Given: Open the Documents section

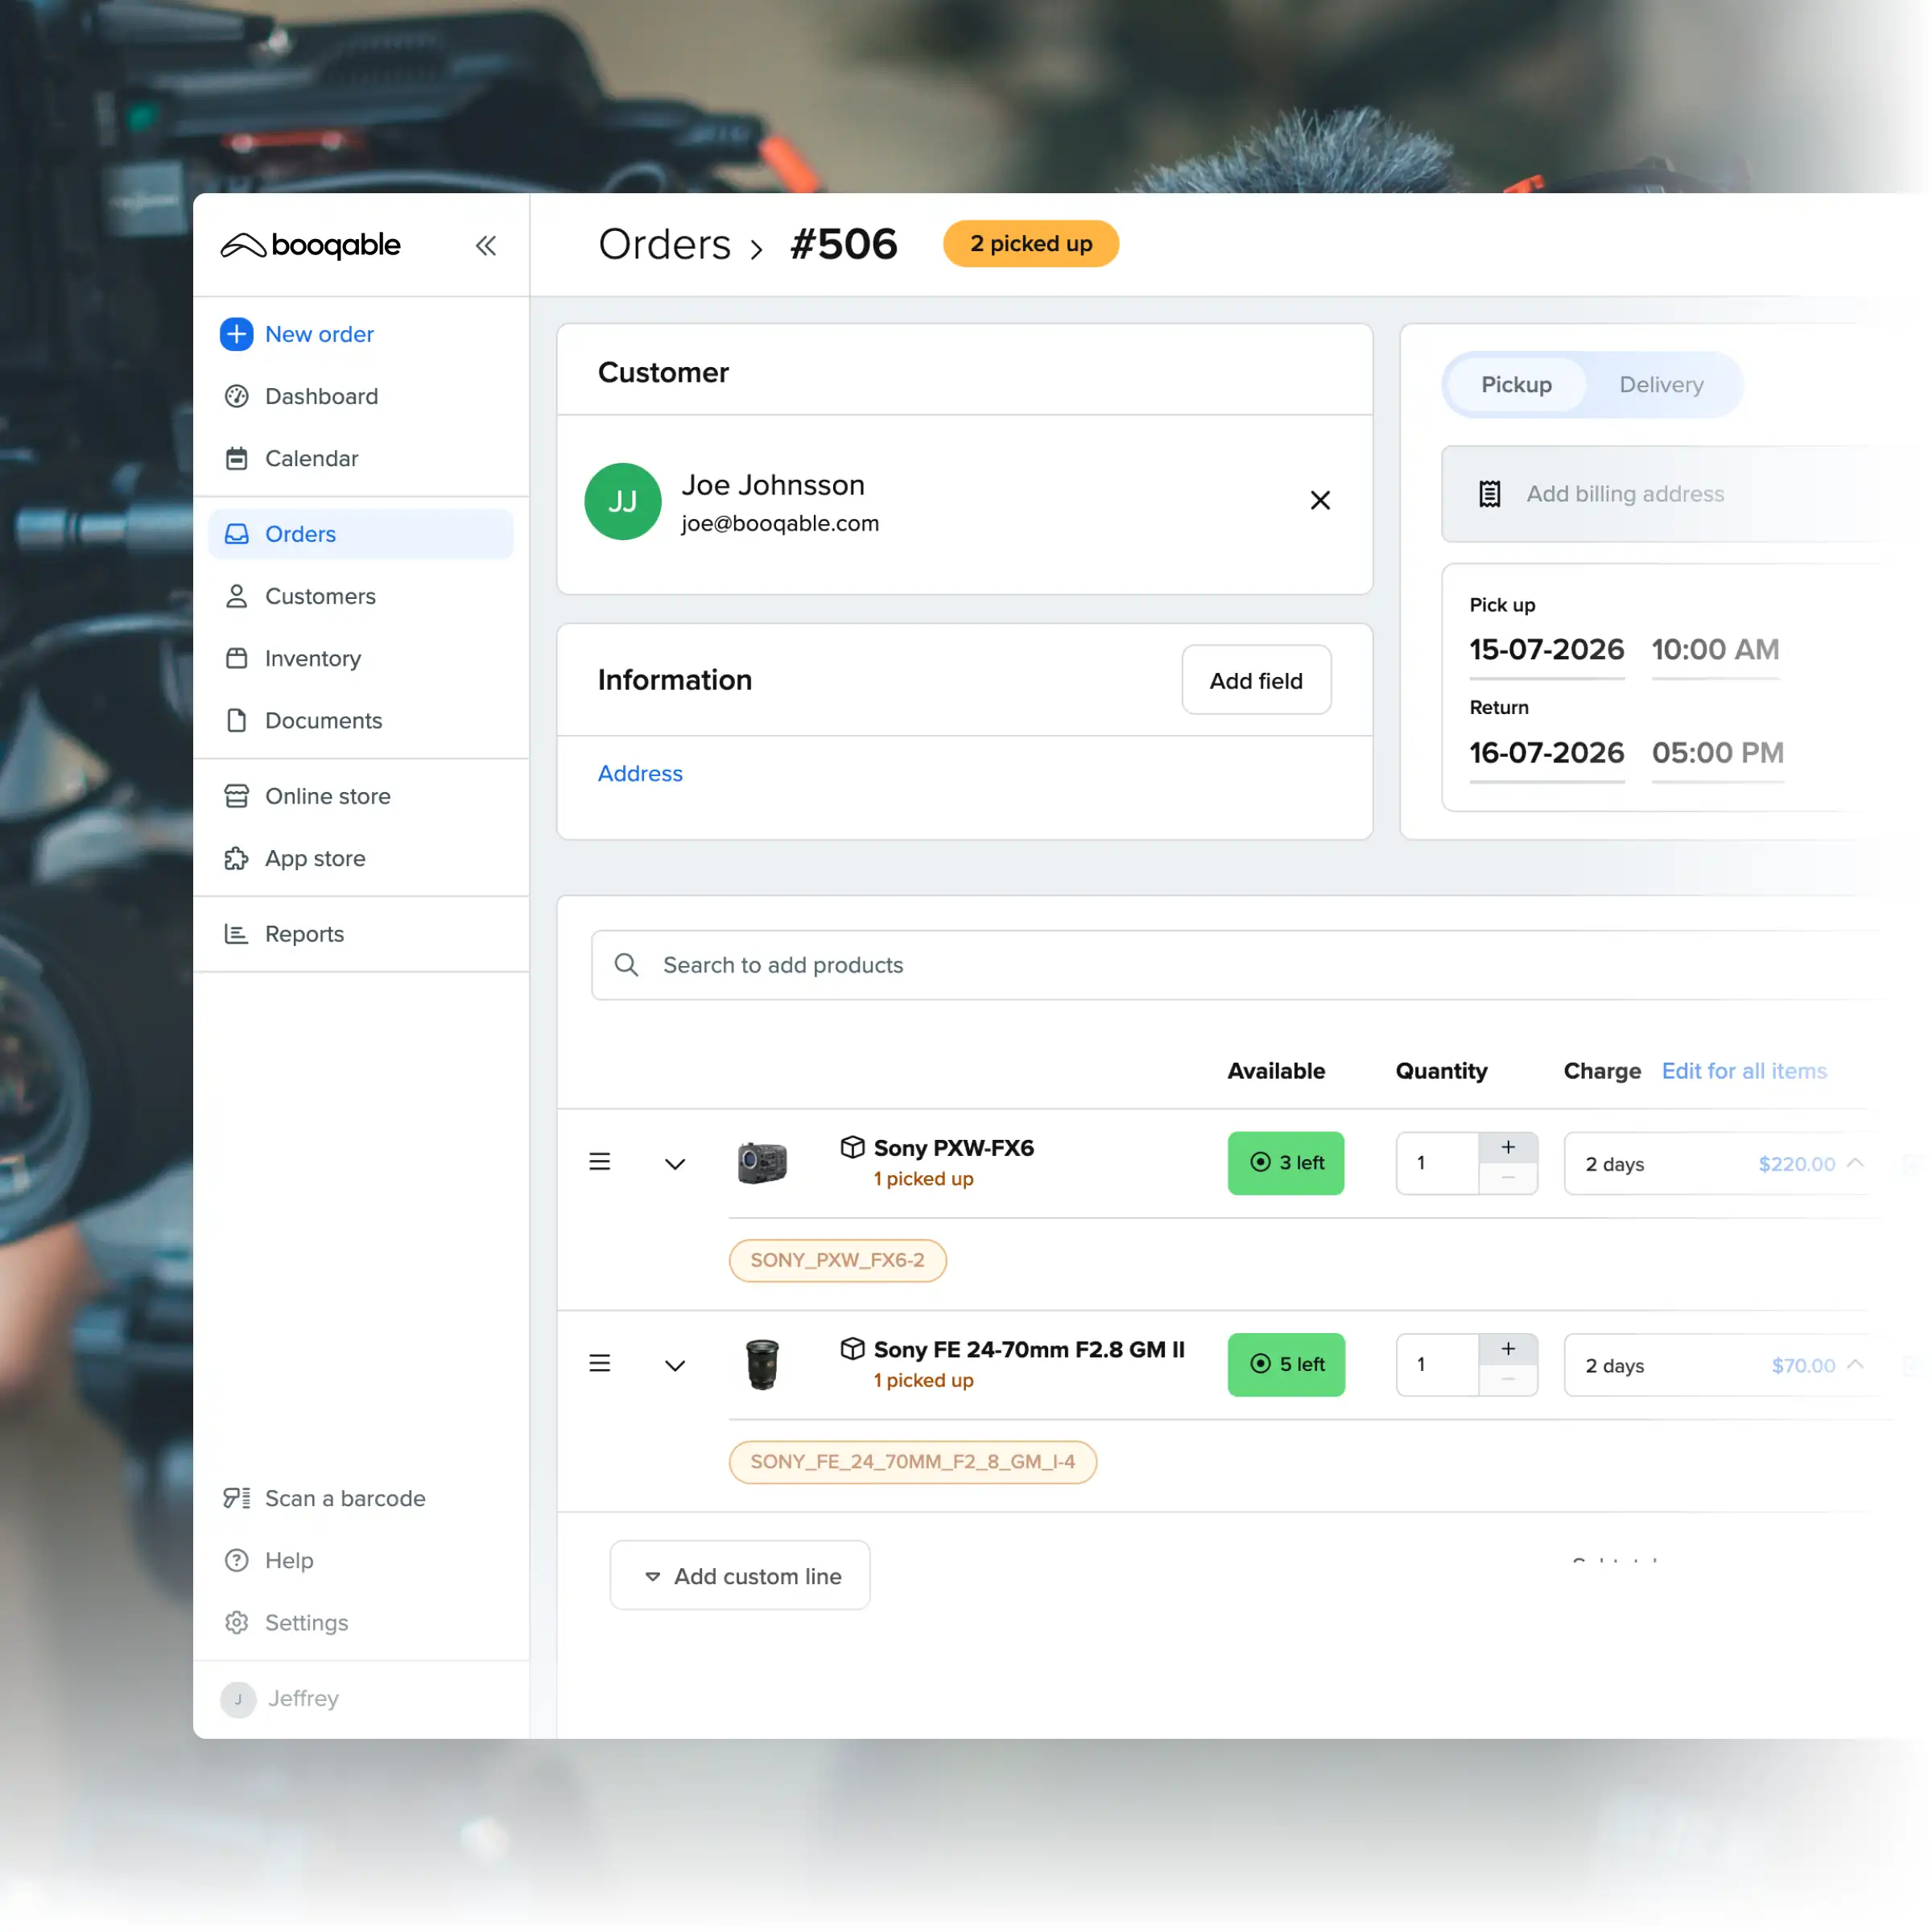Looking at the screenshot, I should coord(322,720).
